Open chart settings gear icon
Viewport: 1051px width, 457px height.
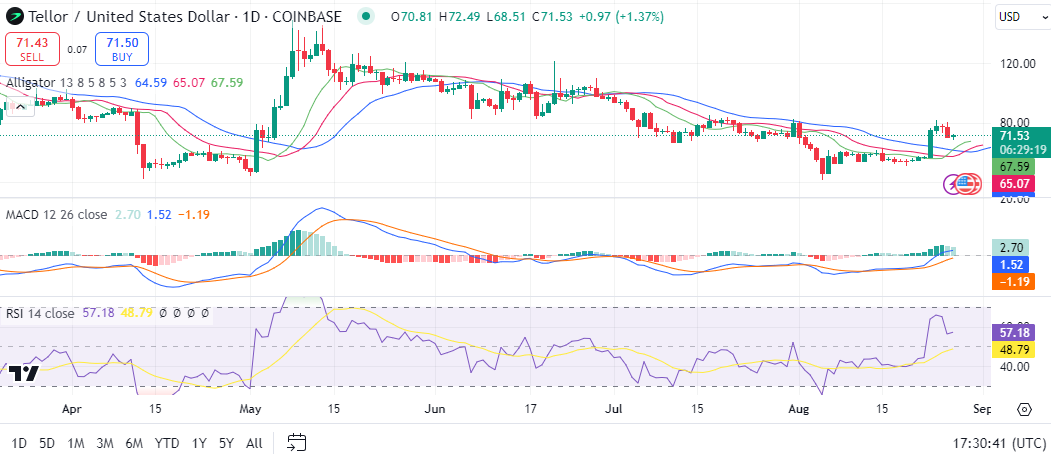(x=1024, y=409)
